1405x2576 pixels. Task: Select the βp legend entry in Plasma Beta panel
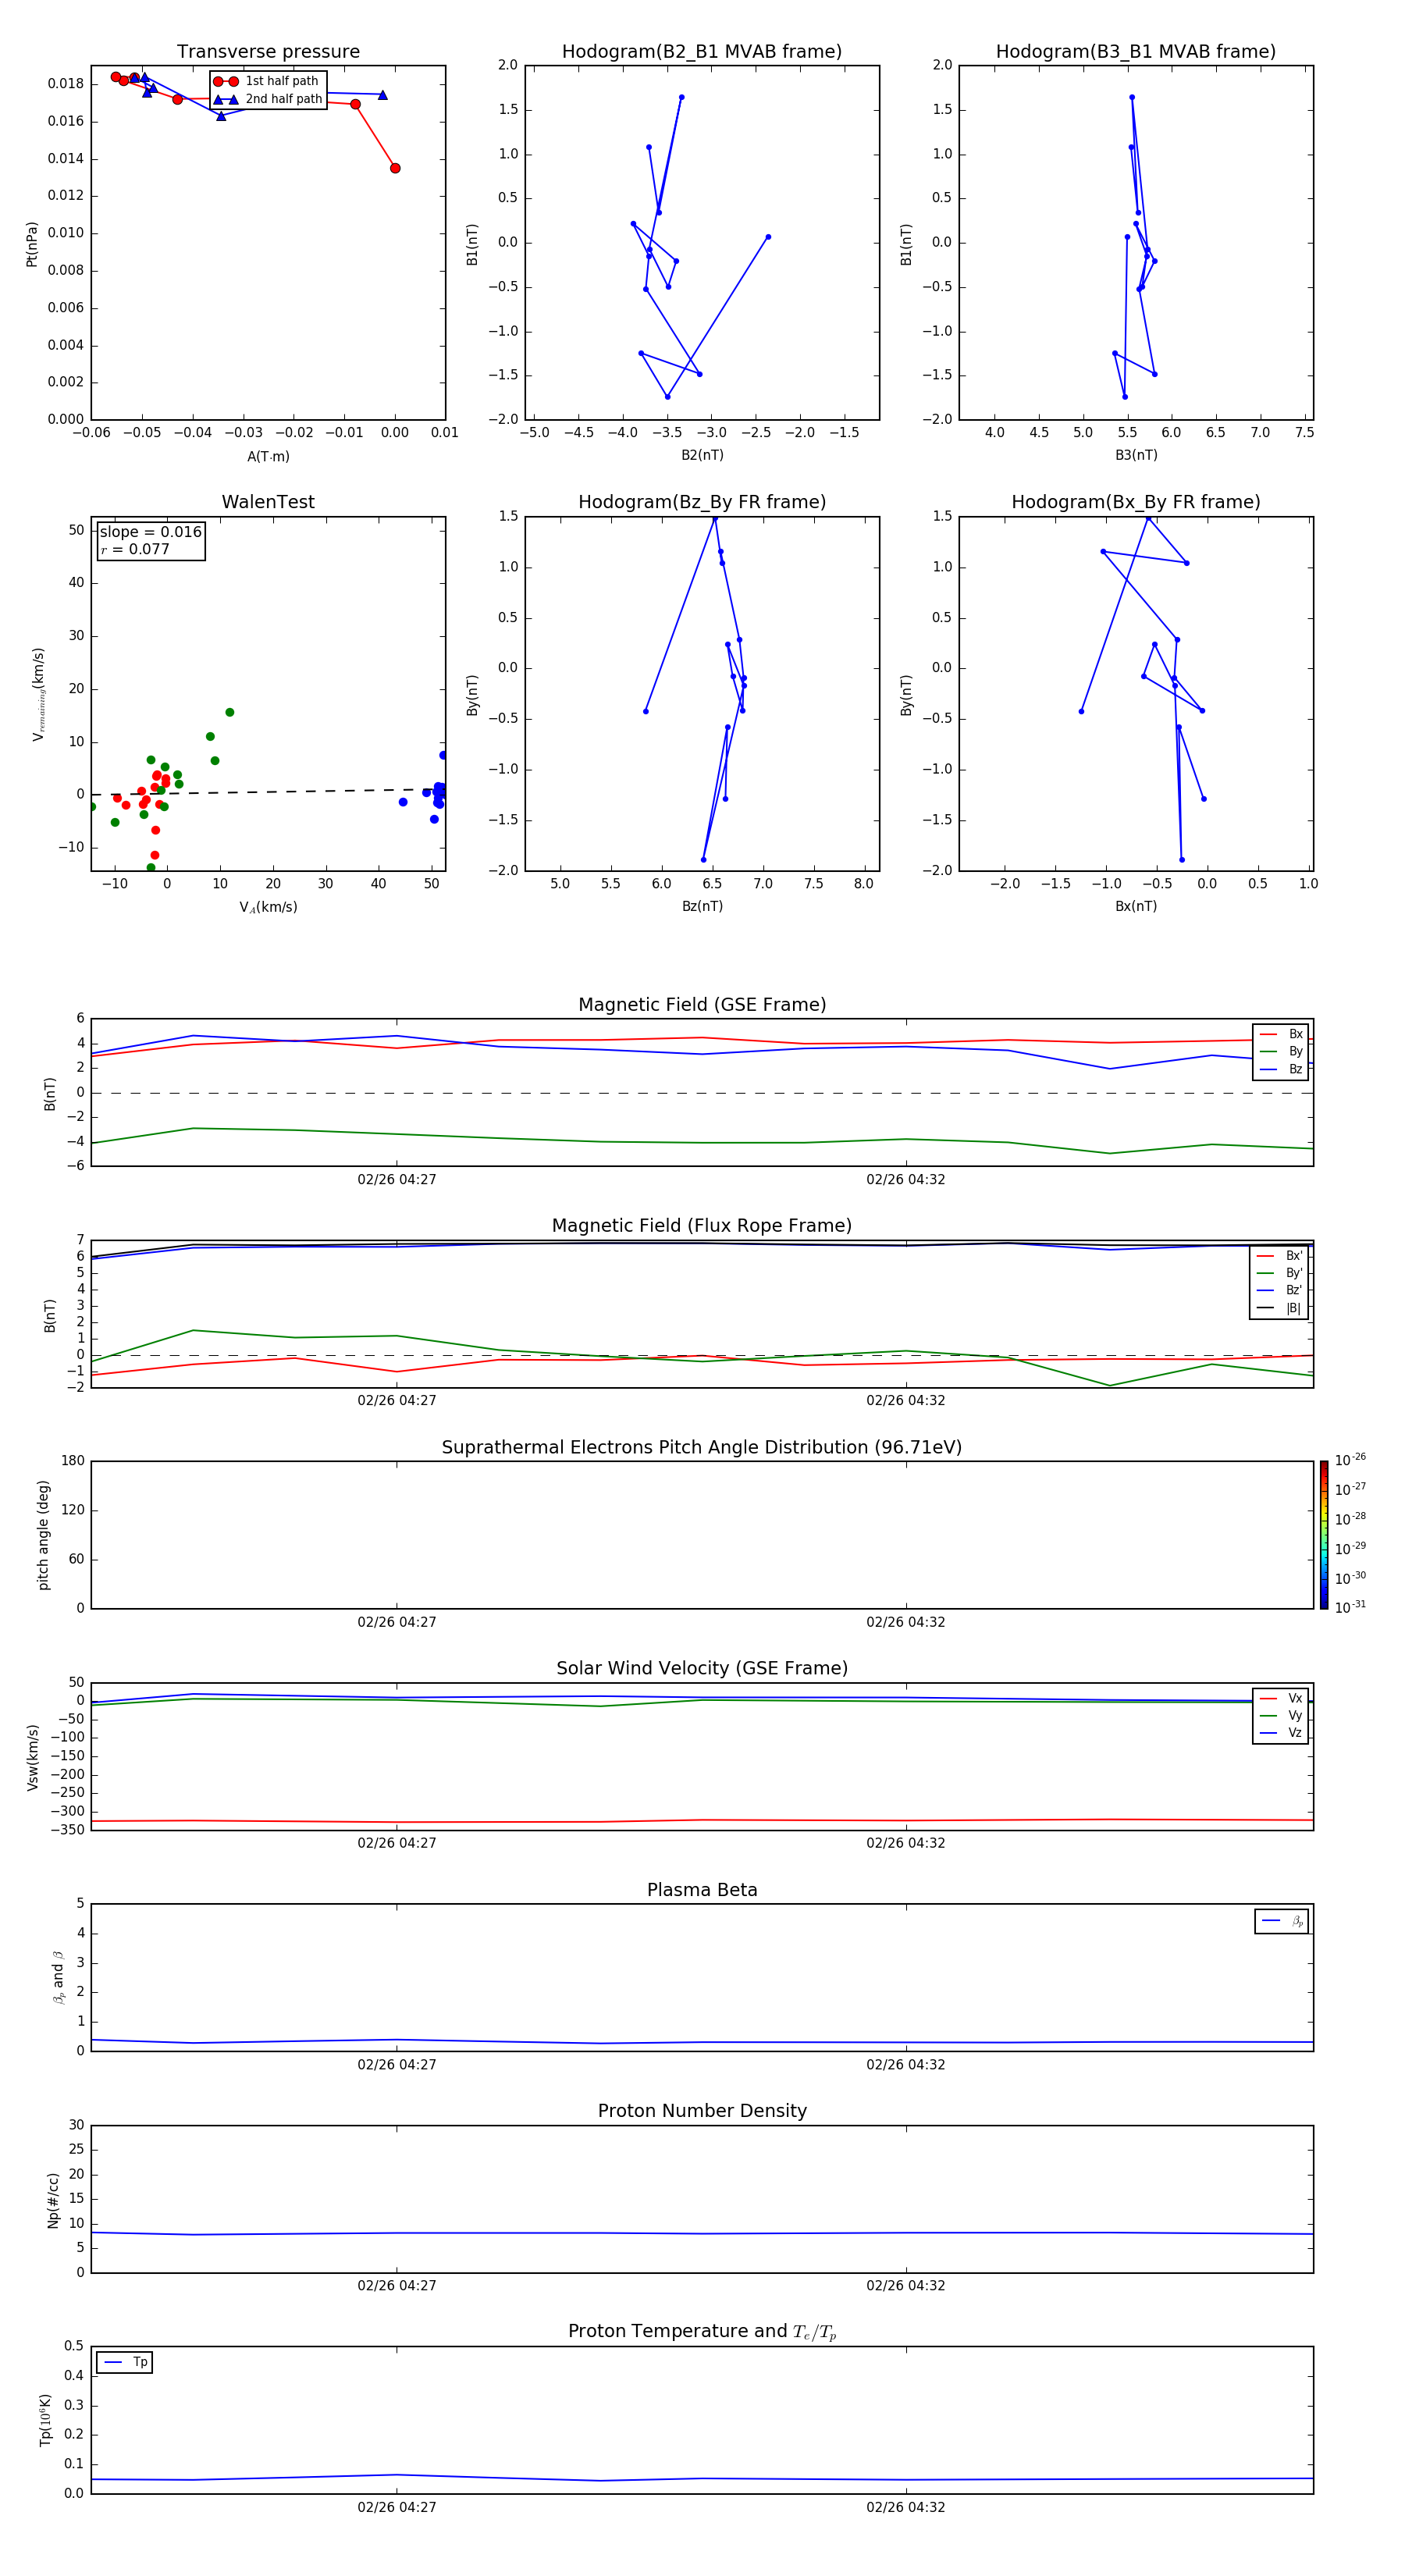pos(1282,1921)
